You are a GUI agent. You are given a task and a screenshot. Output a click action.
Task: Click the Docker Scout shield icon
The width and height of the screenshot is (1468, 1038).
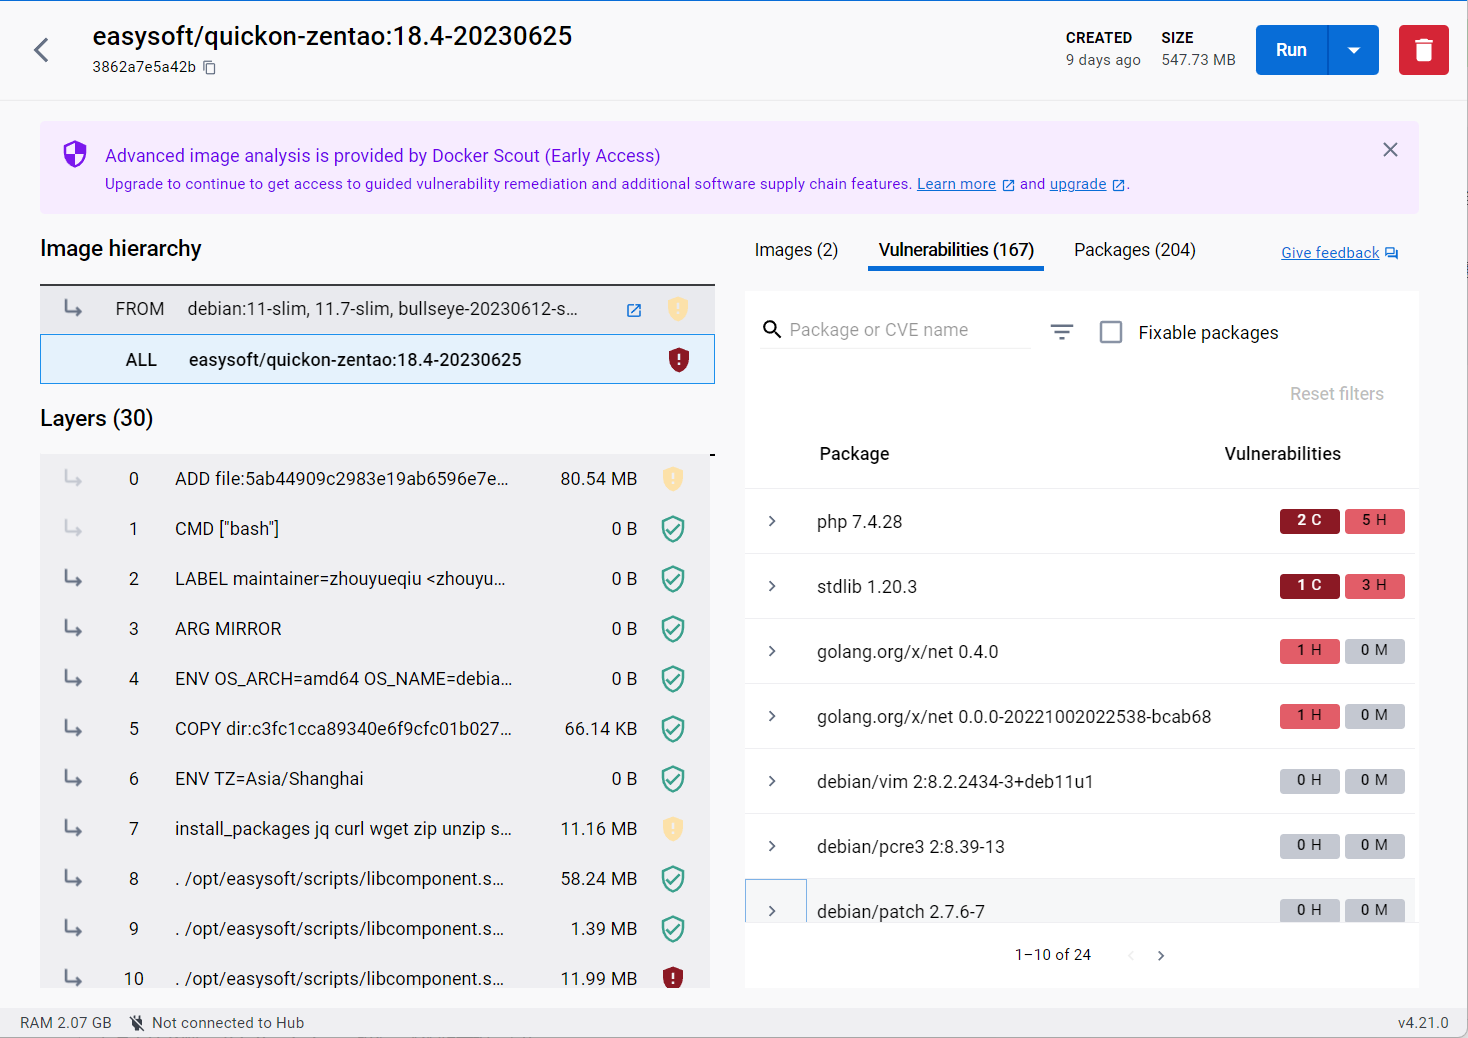(x=75, y=154)
